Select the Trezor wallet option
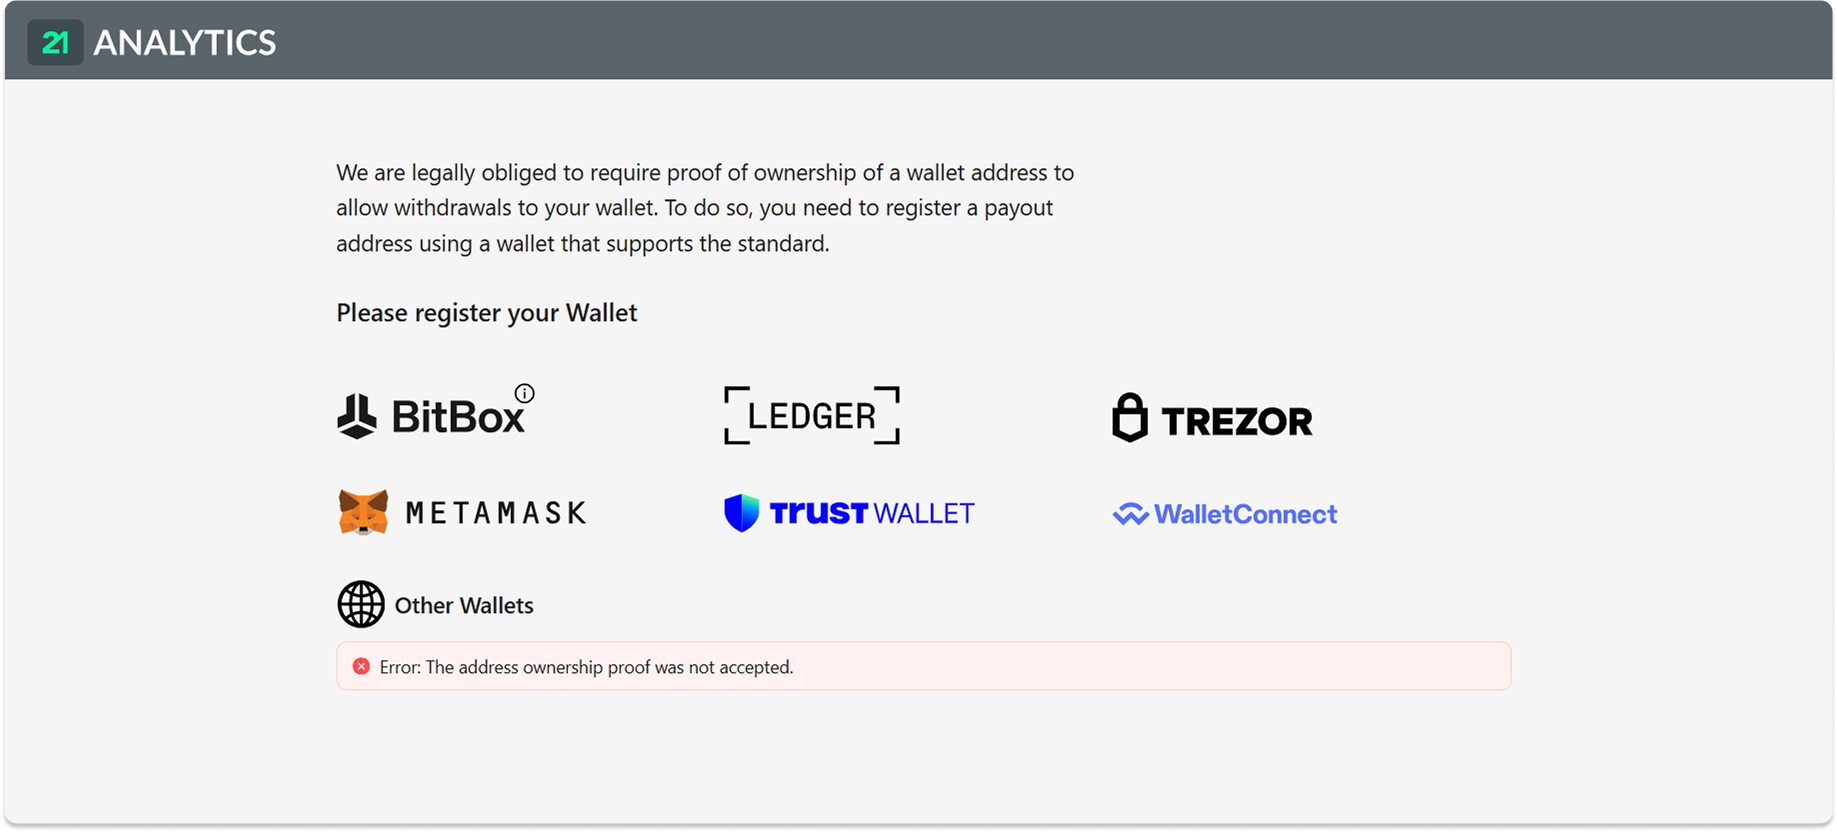Screen dimensions: 1837x832 [1213, 419]
